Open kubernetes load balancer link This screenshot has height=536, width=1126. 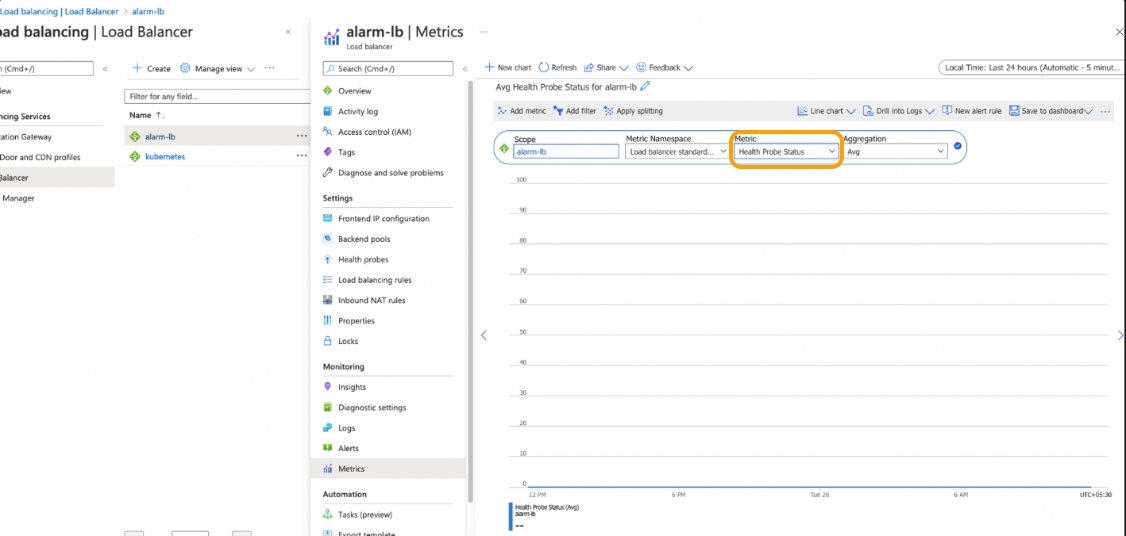coord(165,156)
